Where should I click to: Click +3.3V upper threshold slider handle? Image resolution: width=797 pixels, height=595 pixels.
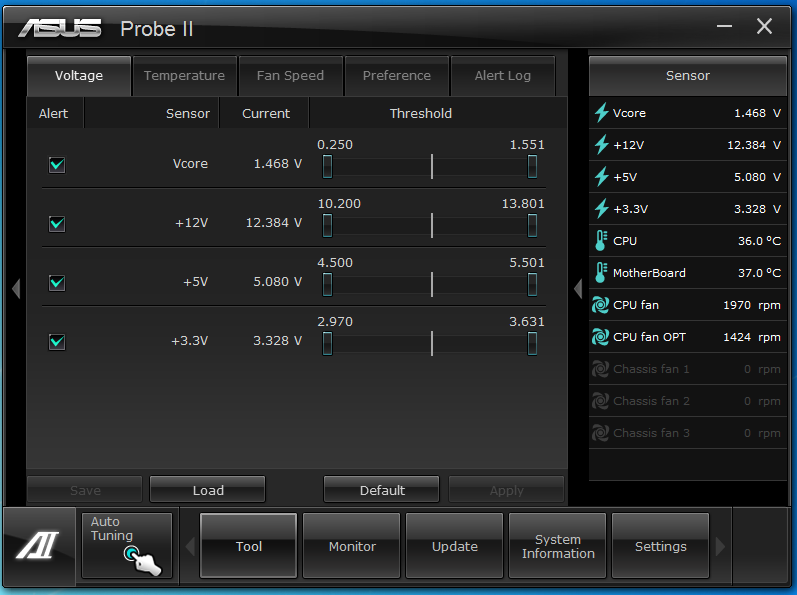click(x=532, y=343)
